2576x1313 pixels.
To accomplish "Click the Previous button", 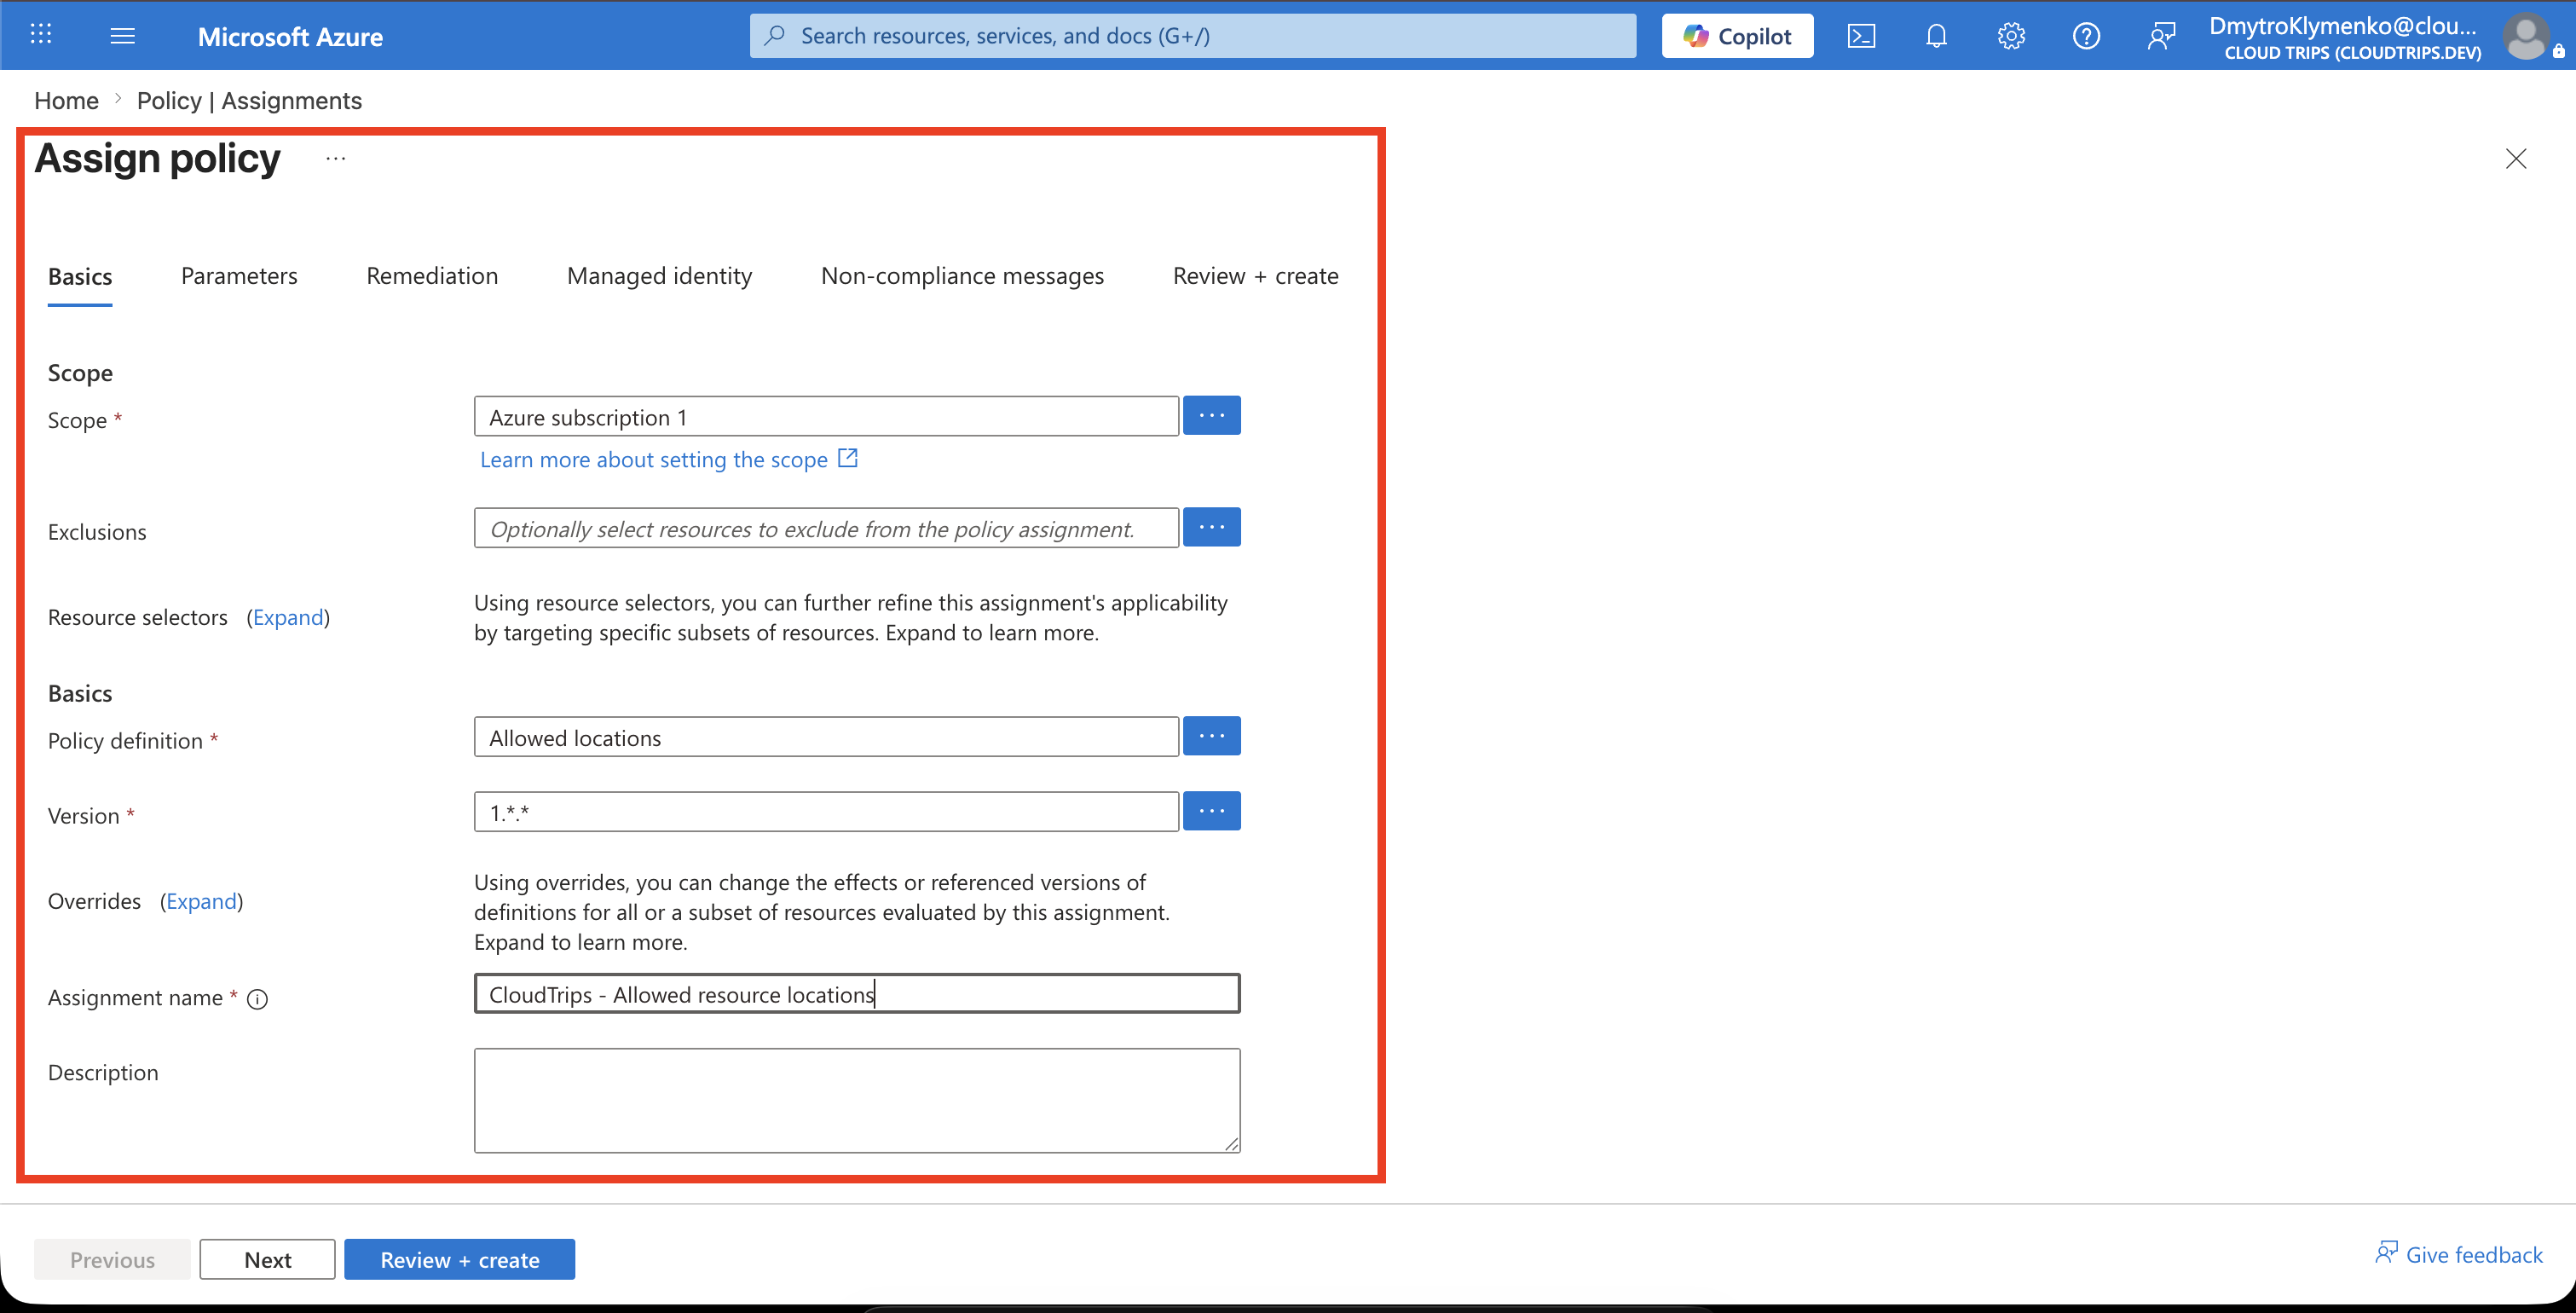I will 112,1259.
